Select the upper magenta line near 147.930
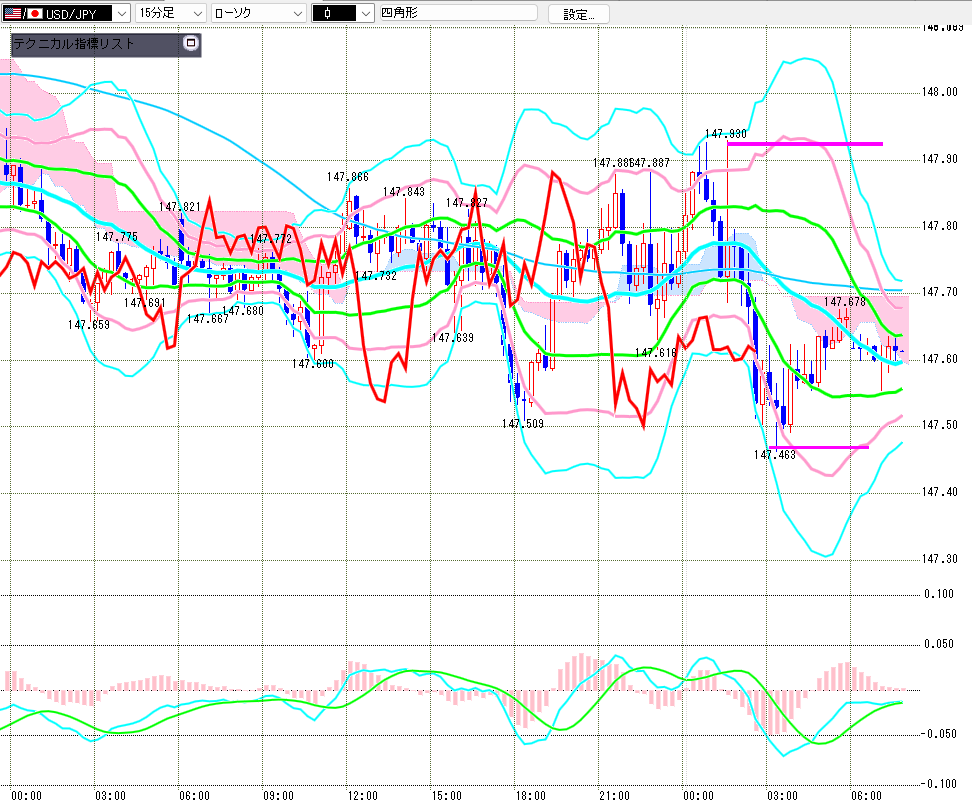 [x=805, y=144]
